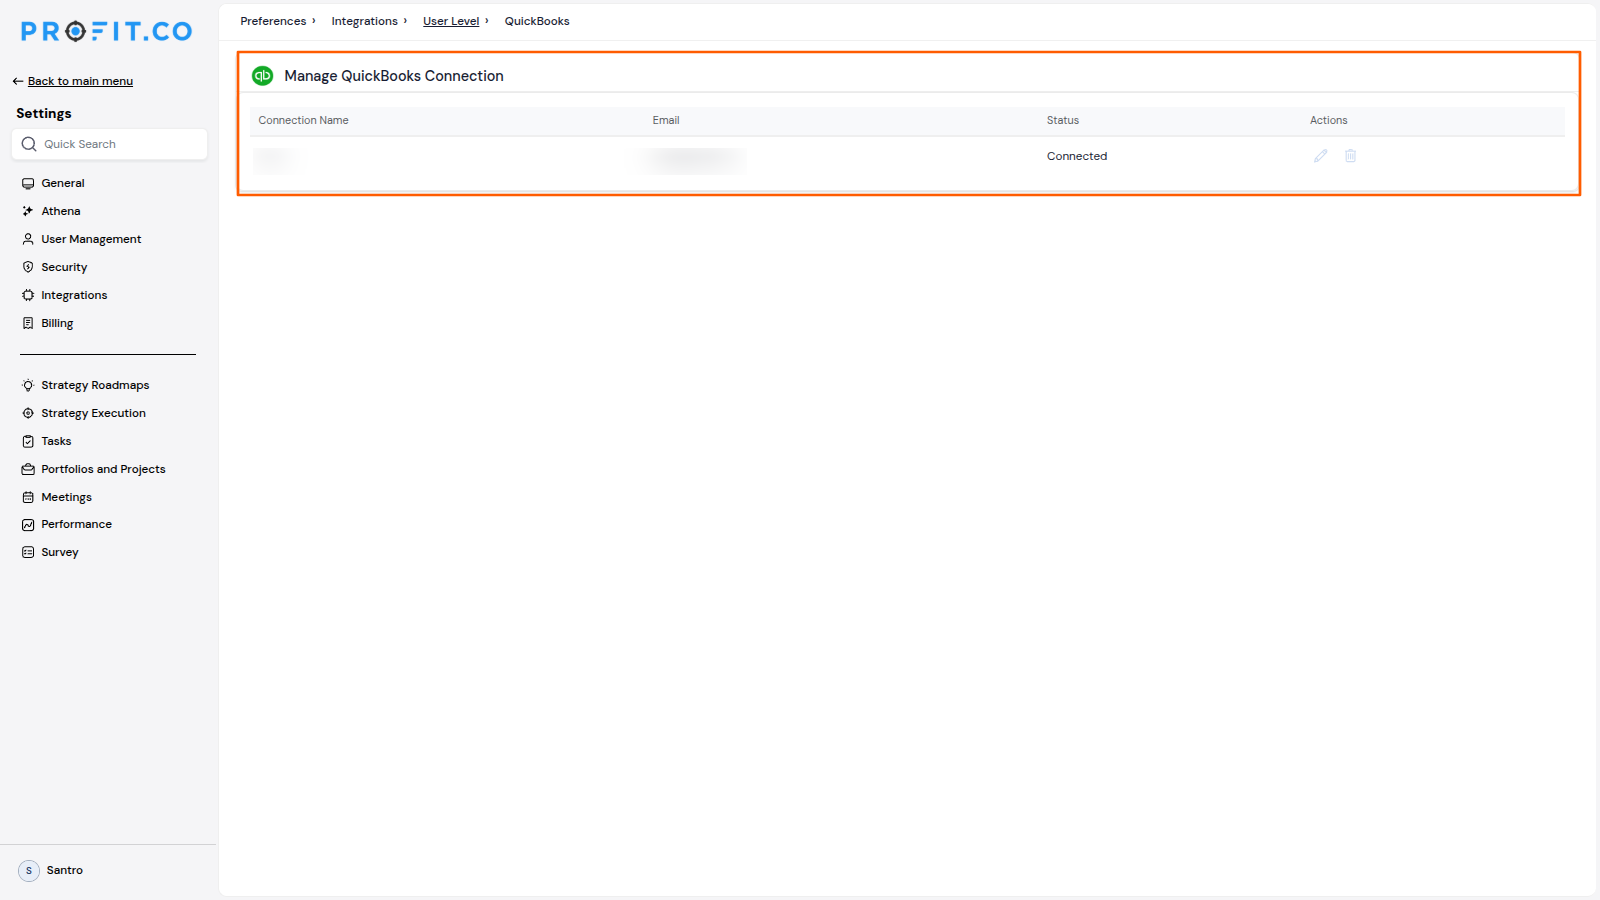Click the back arrow icon beside main menu
Image resolution: width=1600 pixels, height=900 pixels.
point(18,81)
